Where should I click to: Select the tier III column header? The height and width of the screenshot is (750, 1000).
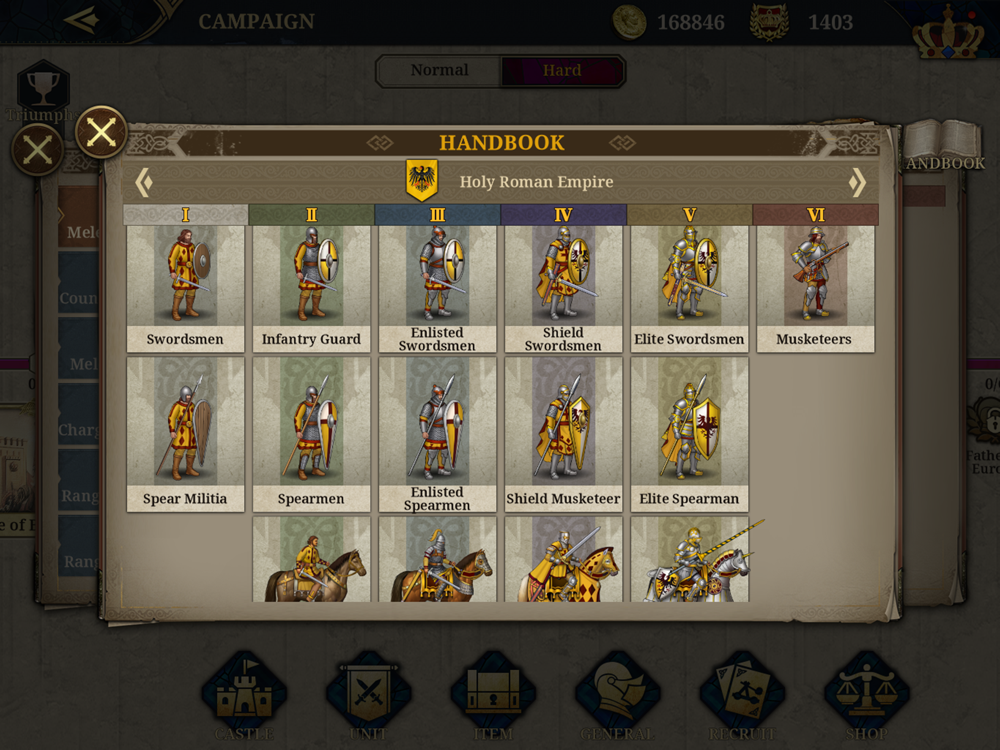(438, 215)
